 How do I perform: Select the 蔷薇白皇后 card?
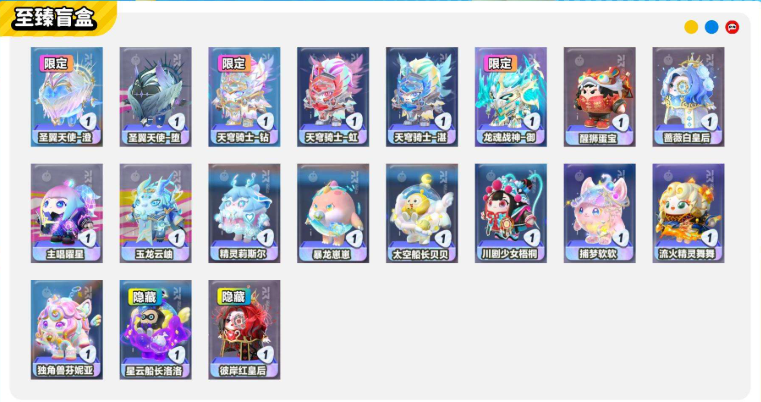click(688, 97)
